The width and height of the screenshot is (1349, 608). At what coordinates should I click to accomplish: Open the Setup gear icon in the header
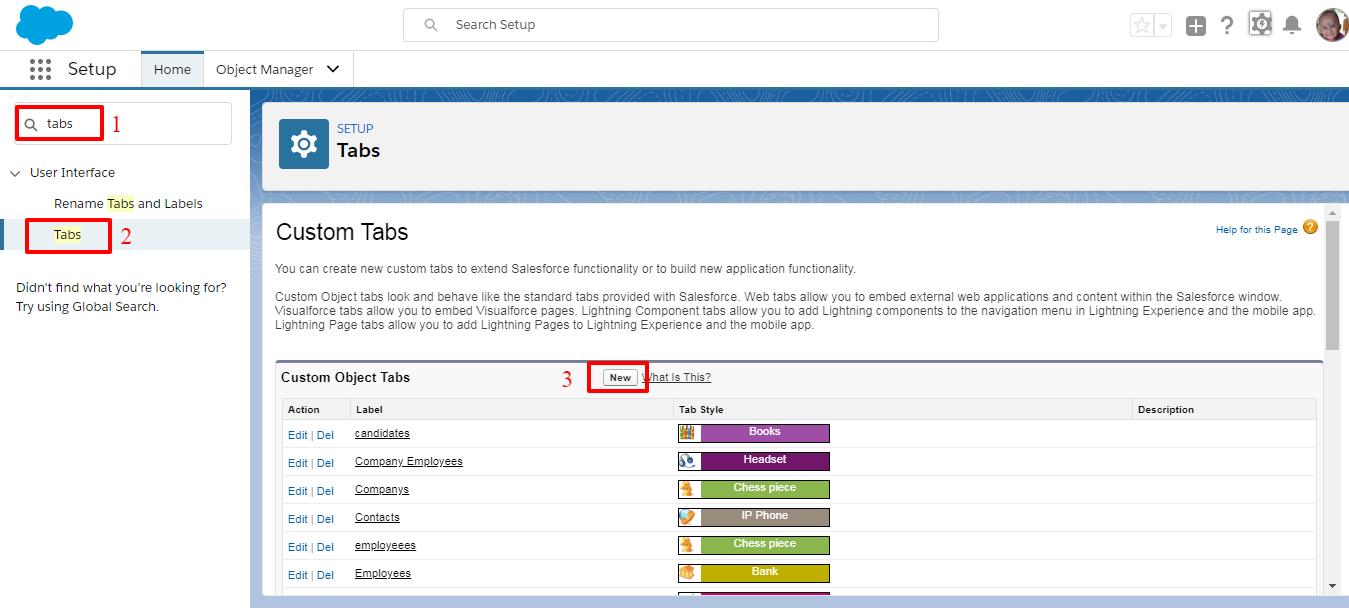(x=1260, y=24)
